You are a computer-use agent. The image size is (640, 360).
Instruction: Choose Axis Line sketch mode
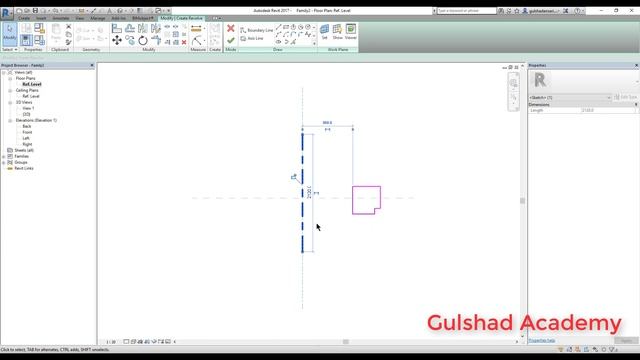click(252, 38)
